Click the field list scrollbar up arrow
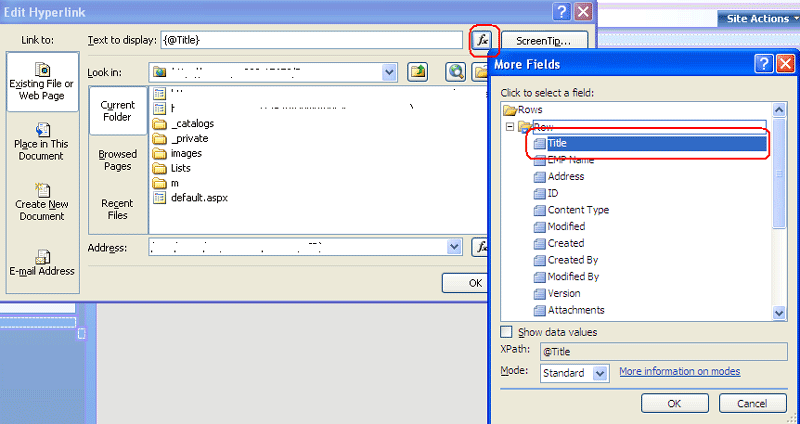 (x=779, y=110)
